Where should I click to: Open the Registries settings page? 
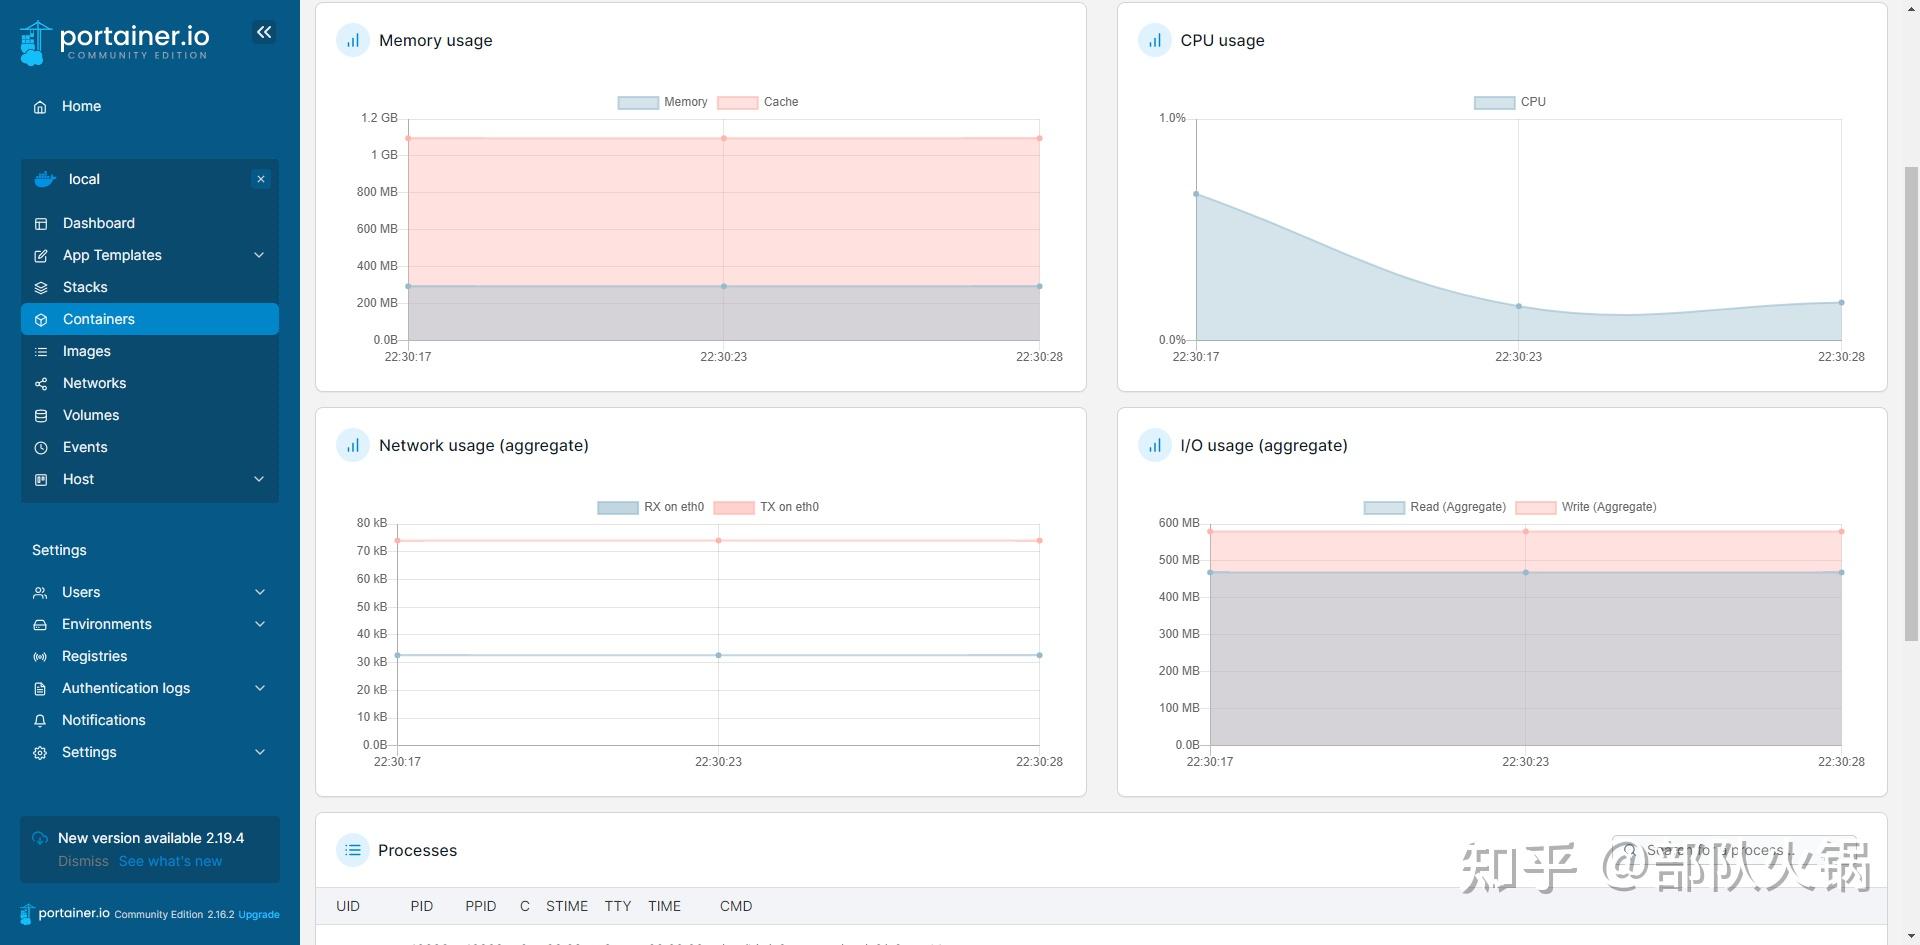[x=95, y=656]
